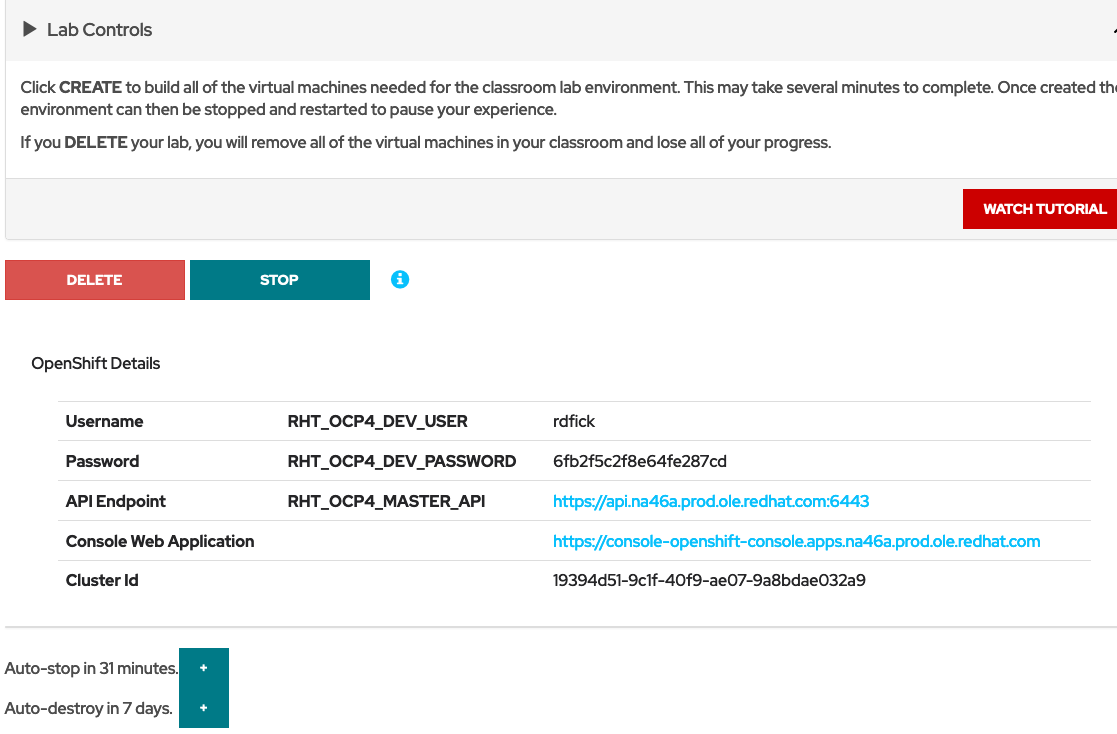1117x734 pixels.
Task: Click the Lab Controls title text
Action: (x=98, y=29)
